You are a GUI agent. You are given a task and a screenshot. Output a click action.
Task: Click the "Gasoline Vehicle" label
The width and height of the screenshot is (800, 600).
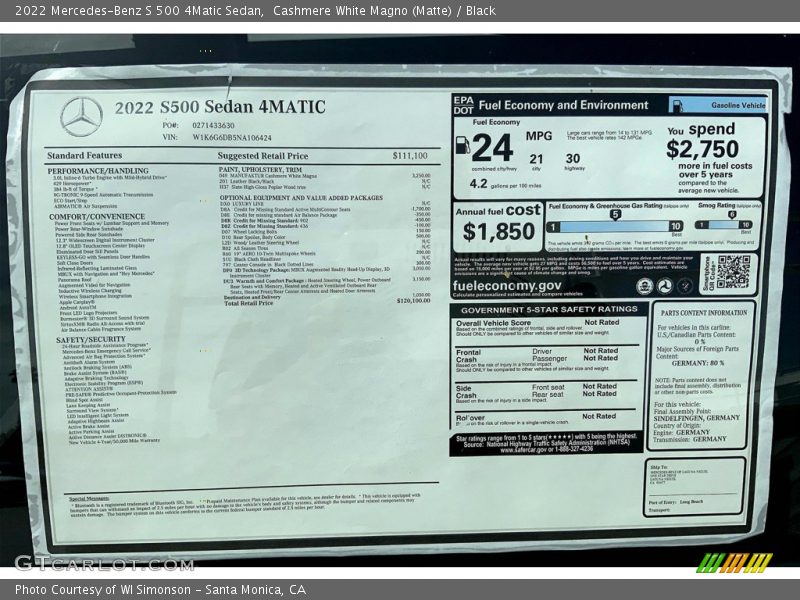point(738,106)
